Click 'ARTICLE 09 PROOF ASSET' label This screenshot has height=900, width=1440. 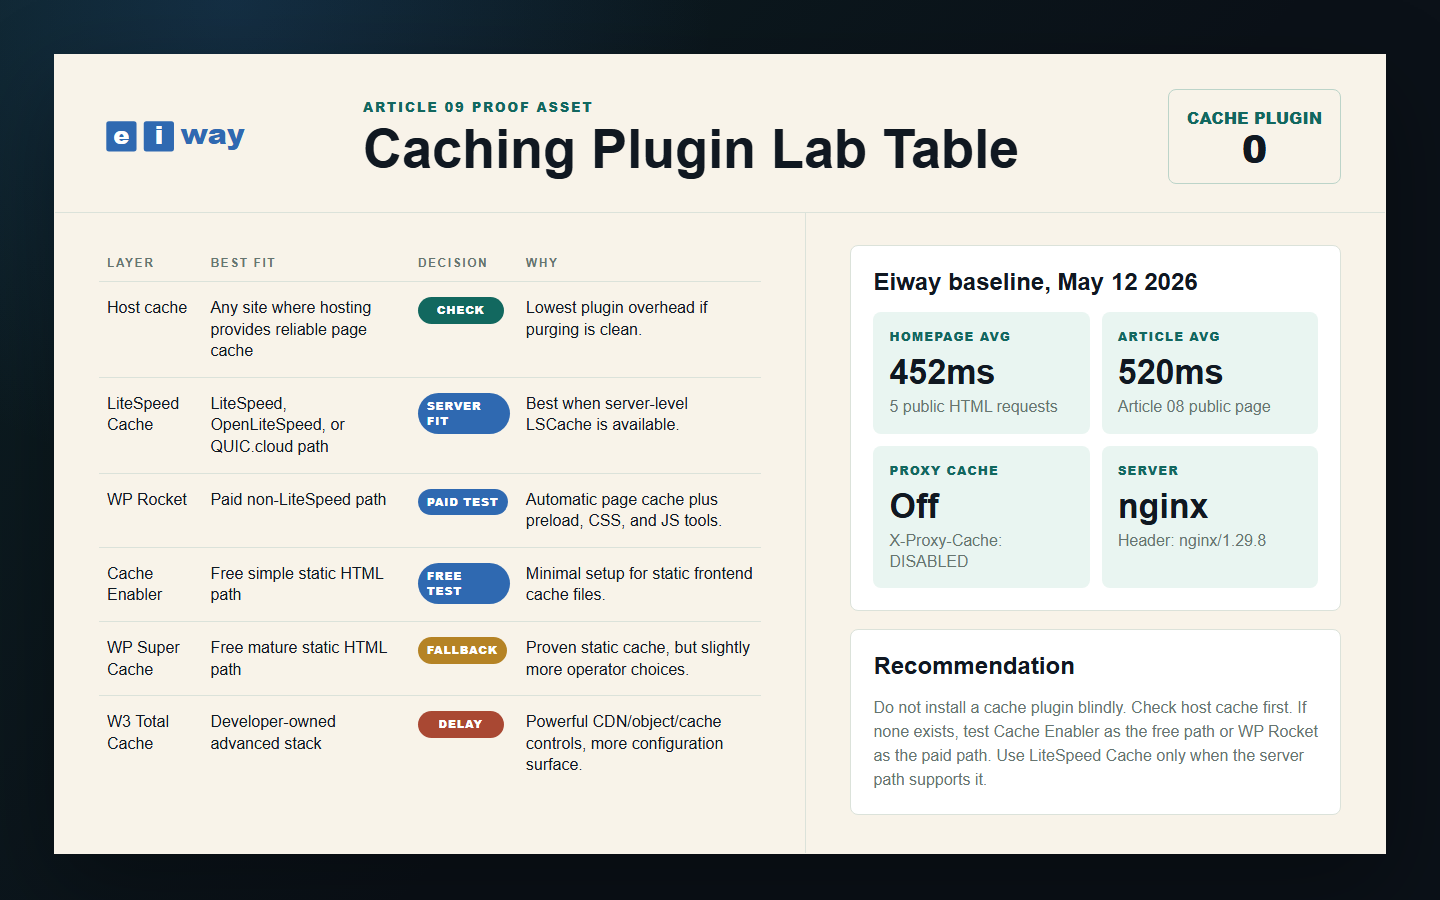coord(478,107)
